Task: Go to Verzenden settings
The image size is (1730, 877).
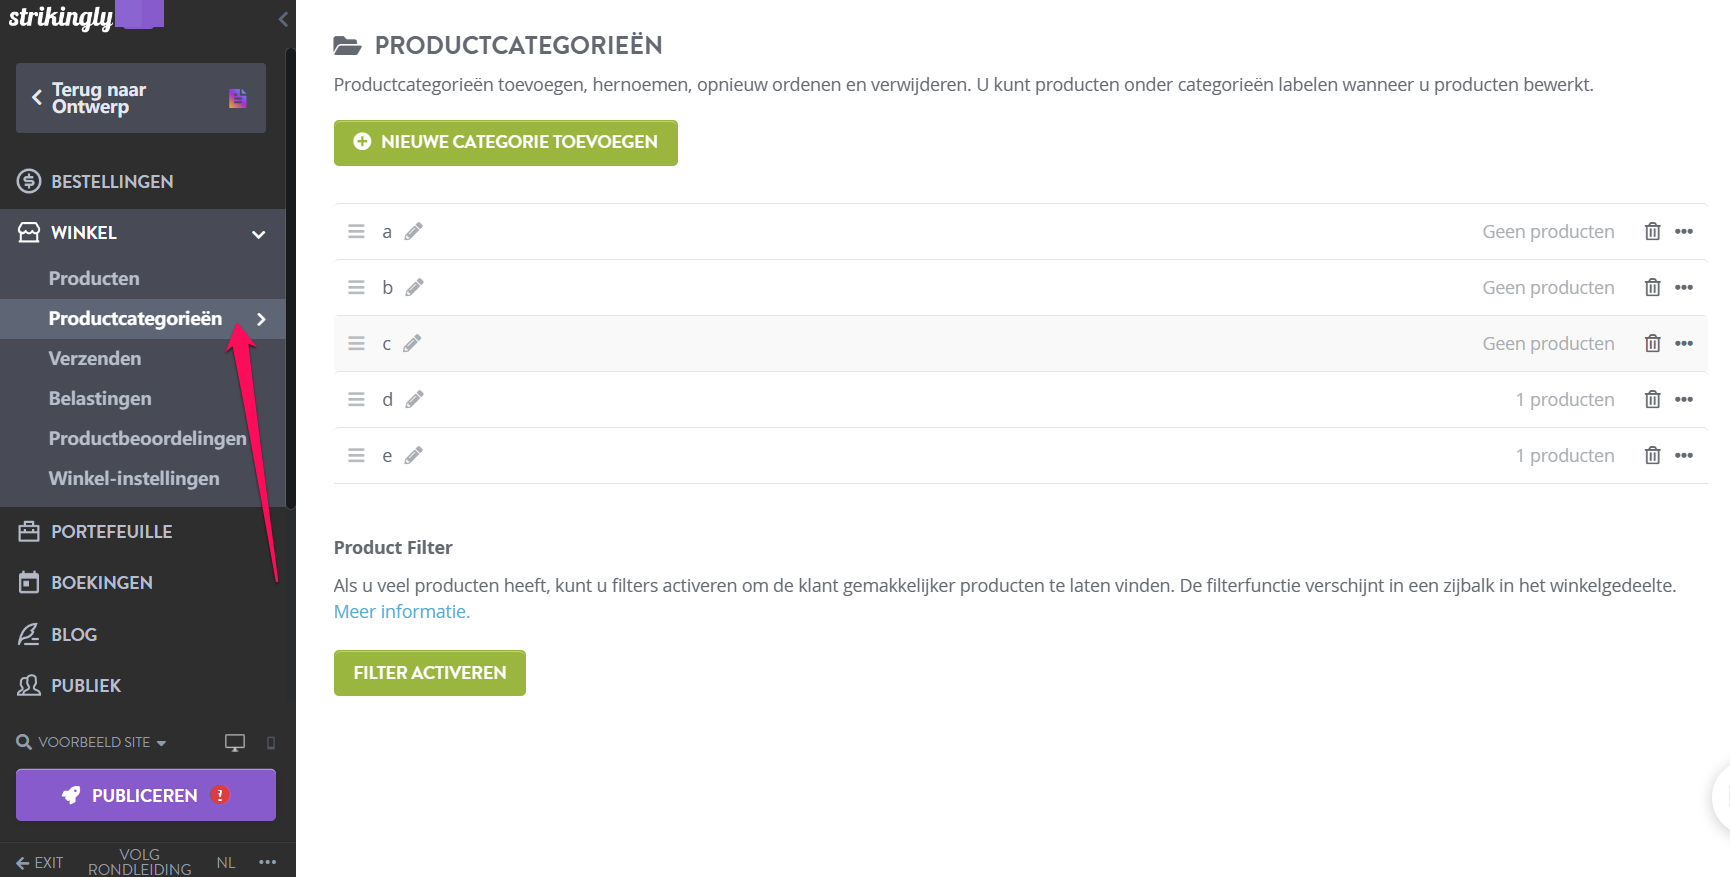Action: (95, 359)
